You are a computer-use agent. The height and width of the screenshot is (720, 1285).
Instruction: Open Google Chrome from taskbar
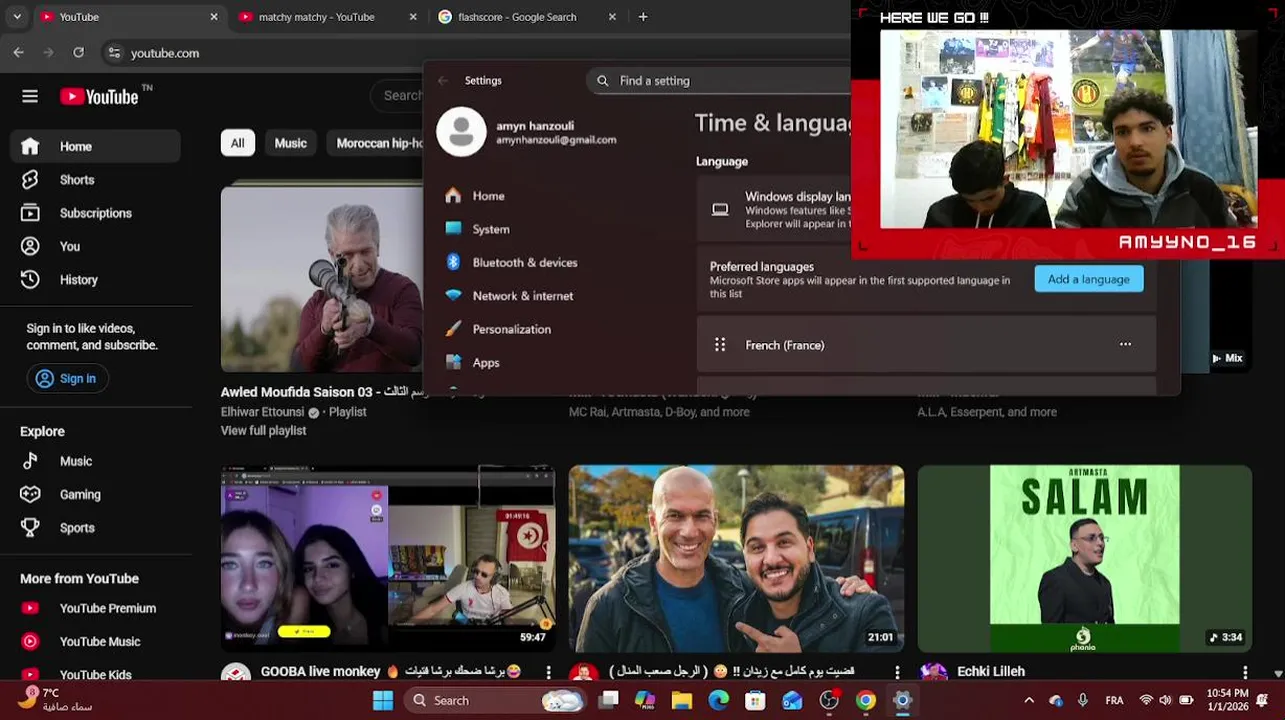coord(866,701)
